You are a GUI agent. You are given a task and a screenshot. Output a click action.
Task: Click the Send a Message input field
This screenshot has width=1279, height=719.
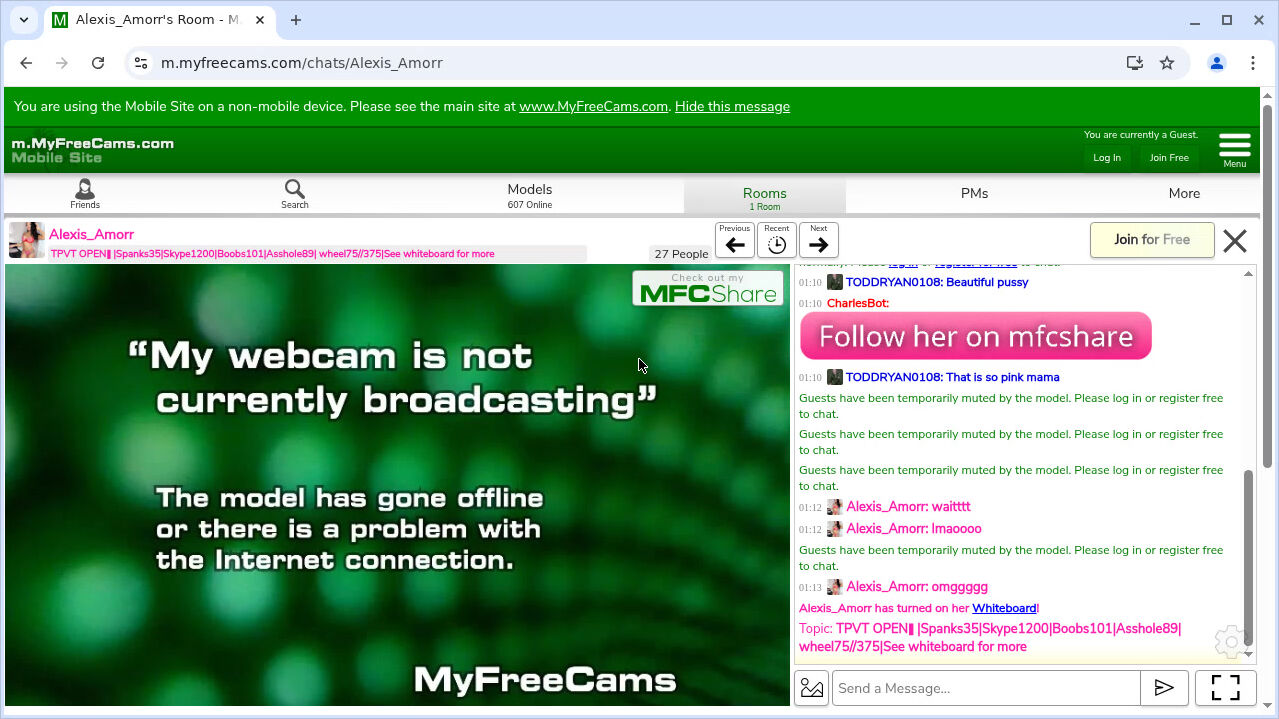[x=986, y=688]
